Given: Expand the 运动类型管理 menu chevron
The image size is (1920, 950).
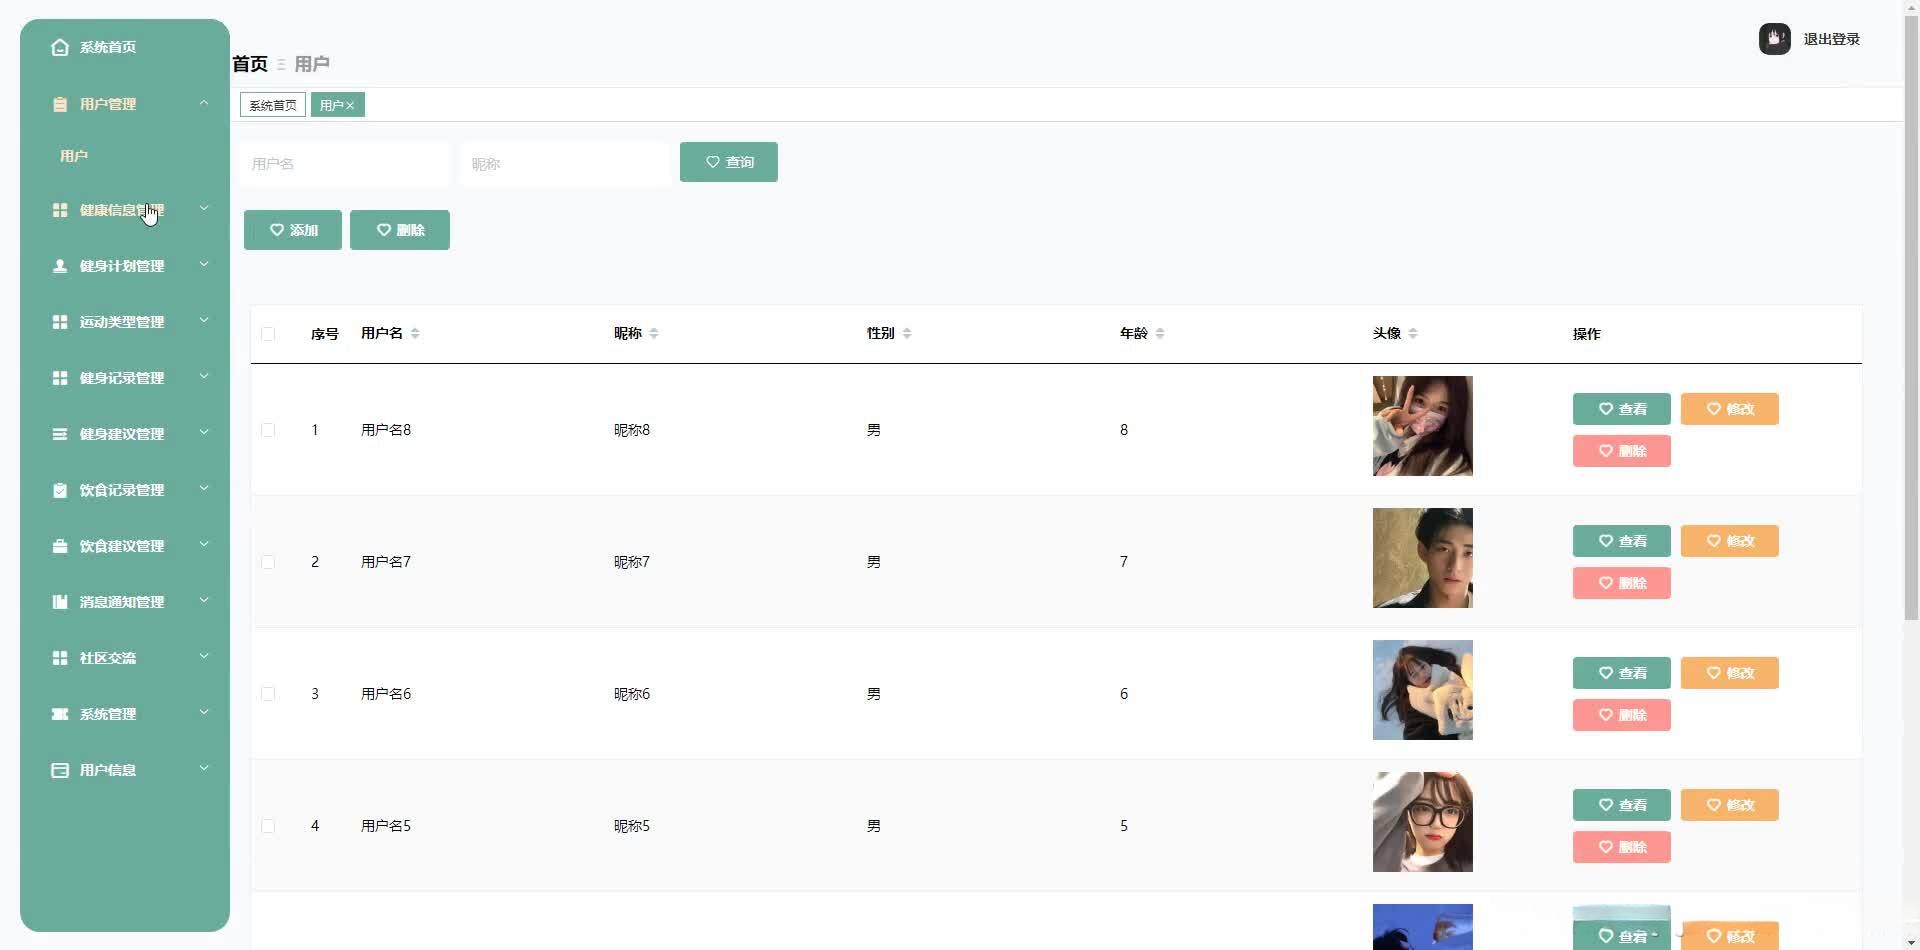Looking at the screenshot, I should [204, 321].
